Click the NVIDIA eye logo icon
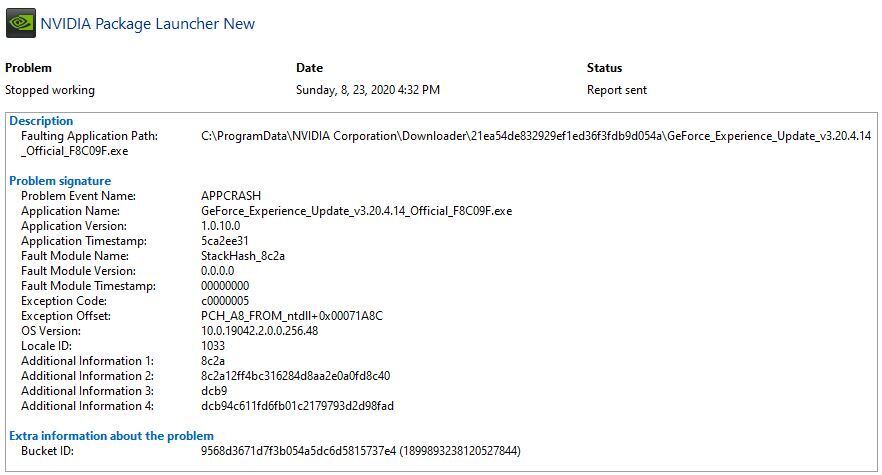Viewport: 882px width, 475px height. (x=21, y=23)
